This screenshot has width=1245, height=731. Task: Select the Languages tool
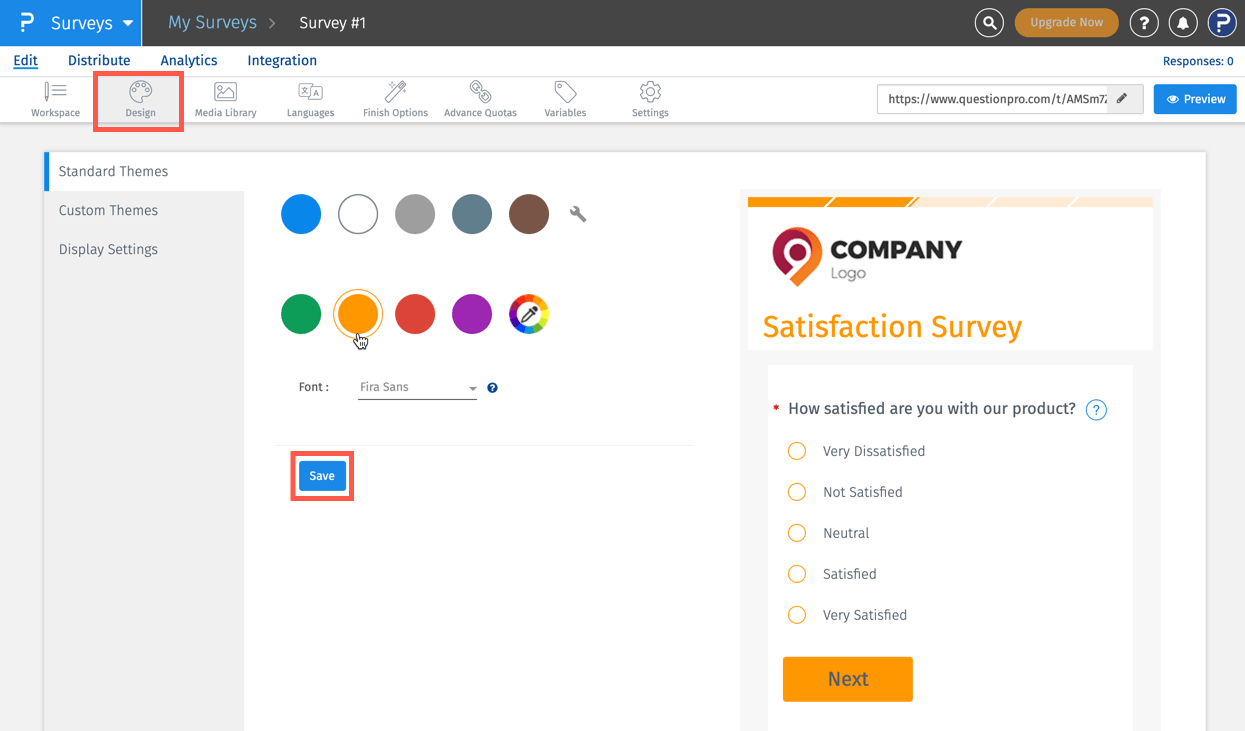pos(310,99)
